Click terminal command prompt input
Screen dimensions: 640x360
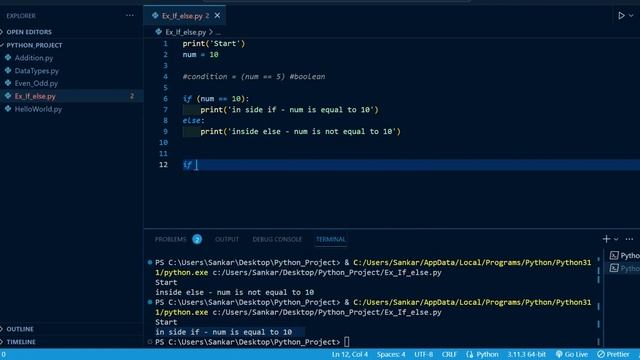point(347,342)
